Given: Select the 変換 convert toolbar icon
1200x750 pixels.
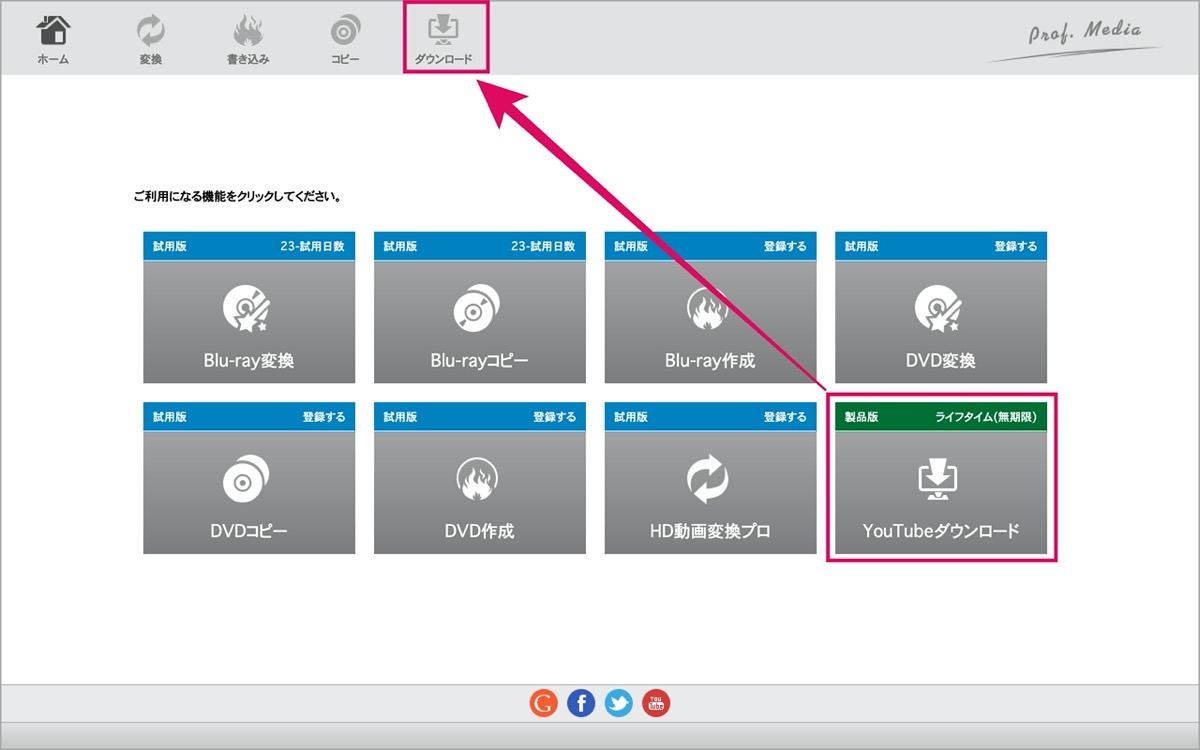Looking at the screenshot, I should [151, 39].
